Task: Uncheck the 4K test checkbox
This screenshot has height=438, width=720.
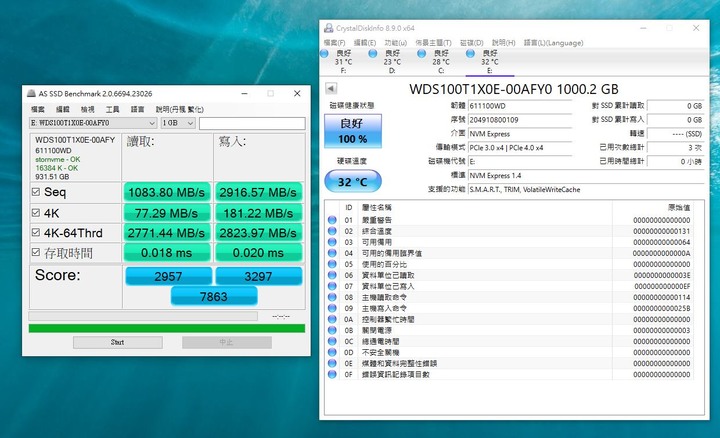Action: [x=36, y=213]
